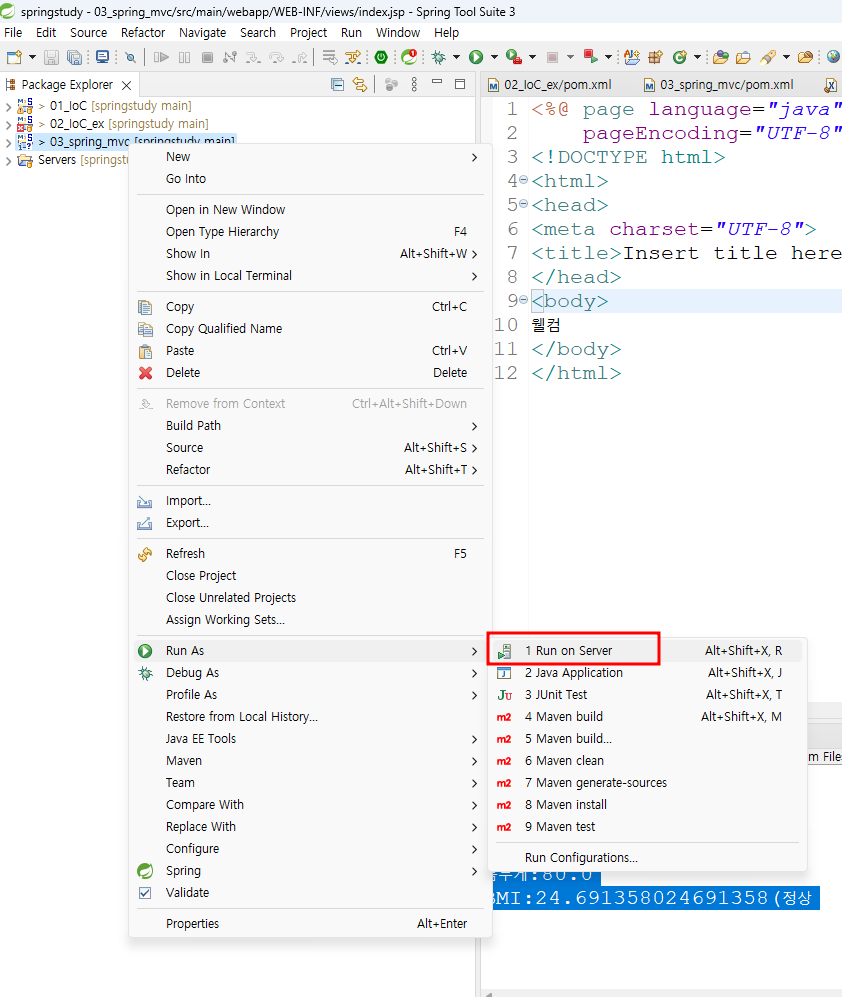Click the New file toolbar icon
Screen dimensions: 842x997
[x=14, y=57]
